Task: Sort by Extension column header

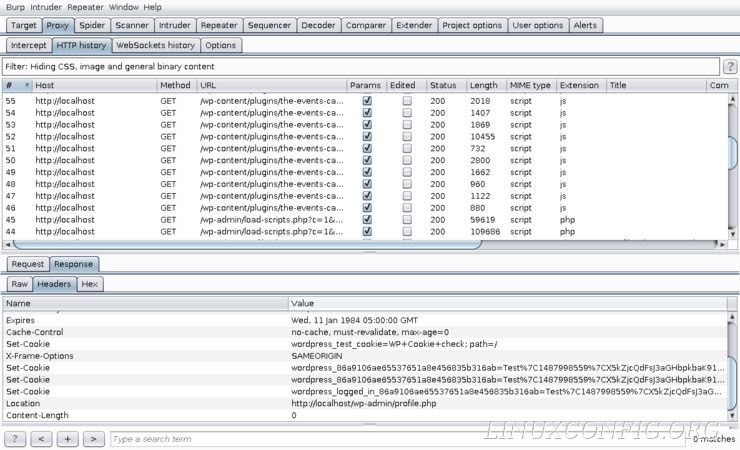Action: pyautogui.click(x=581, y=85)
